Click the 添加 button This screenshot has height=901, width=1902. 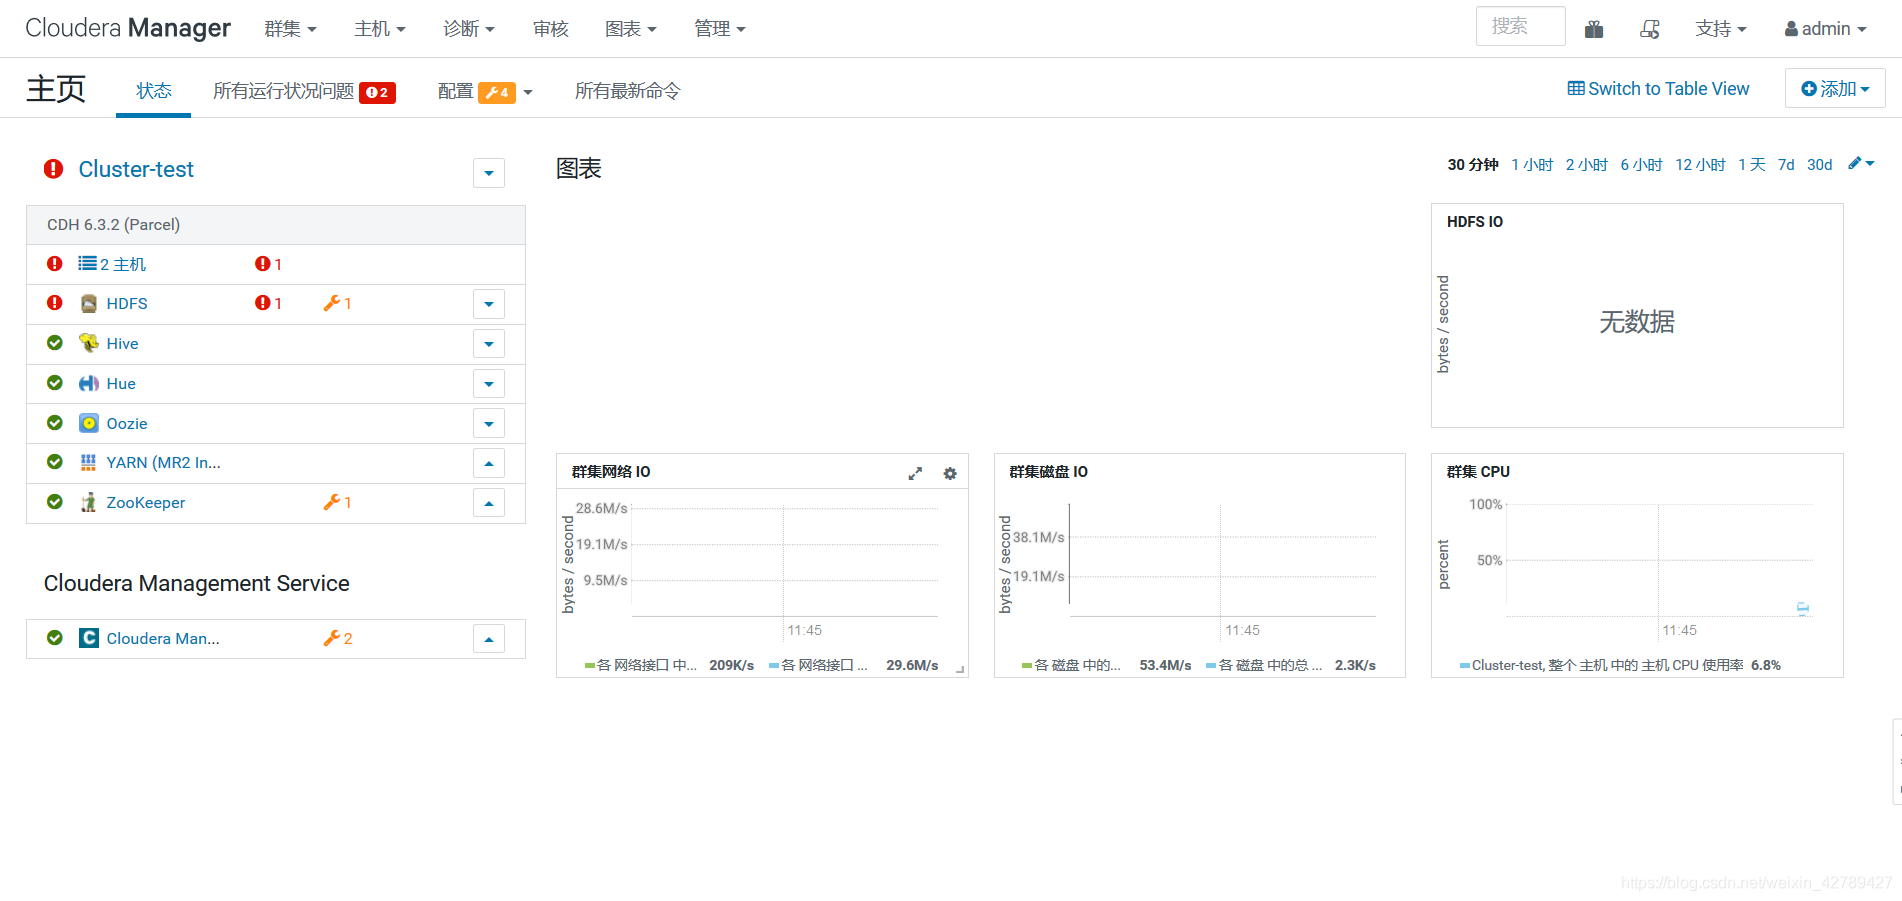click(x=1835, y=88)
